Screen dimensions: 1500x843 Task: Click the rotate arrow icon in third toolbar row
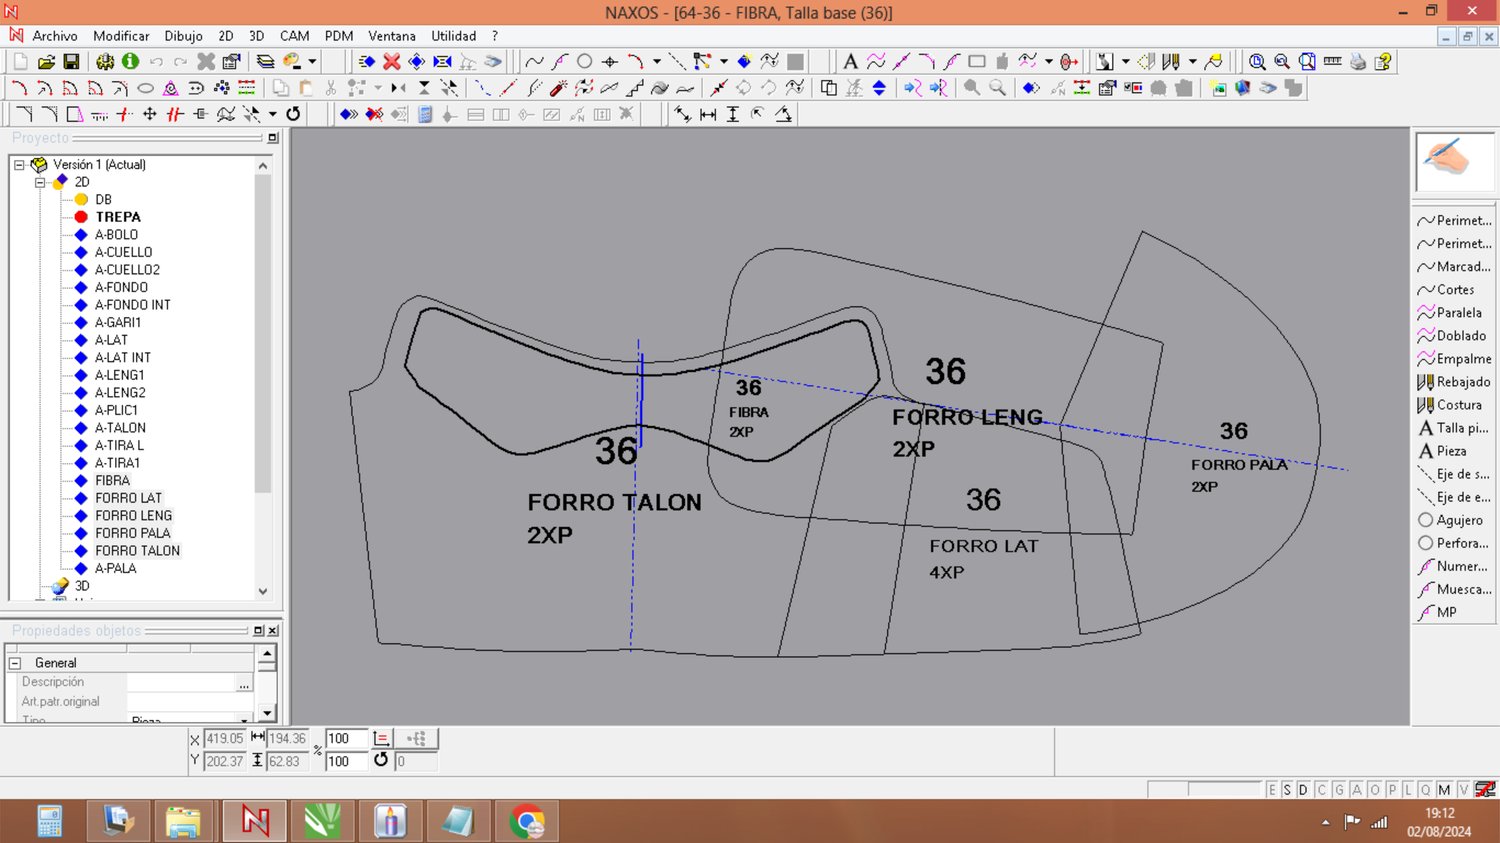(x=293, y=114)
